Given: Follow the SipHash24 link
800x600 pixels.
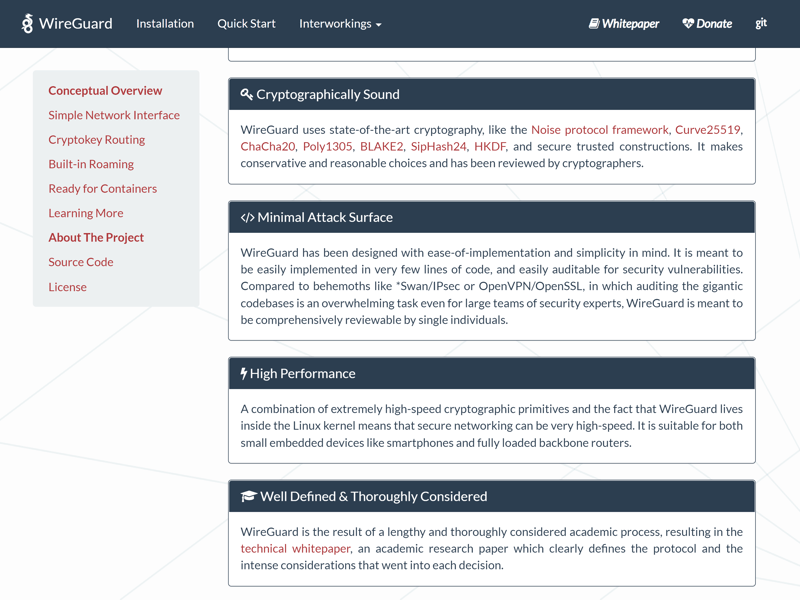Looking at the screenshot, I should (x=438, y=146).
